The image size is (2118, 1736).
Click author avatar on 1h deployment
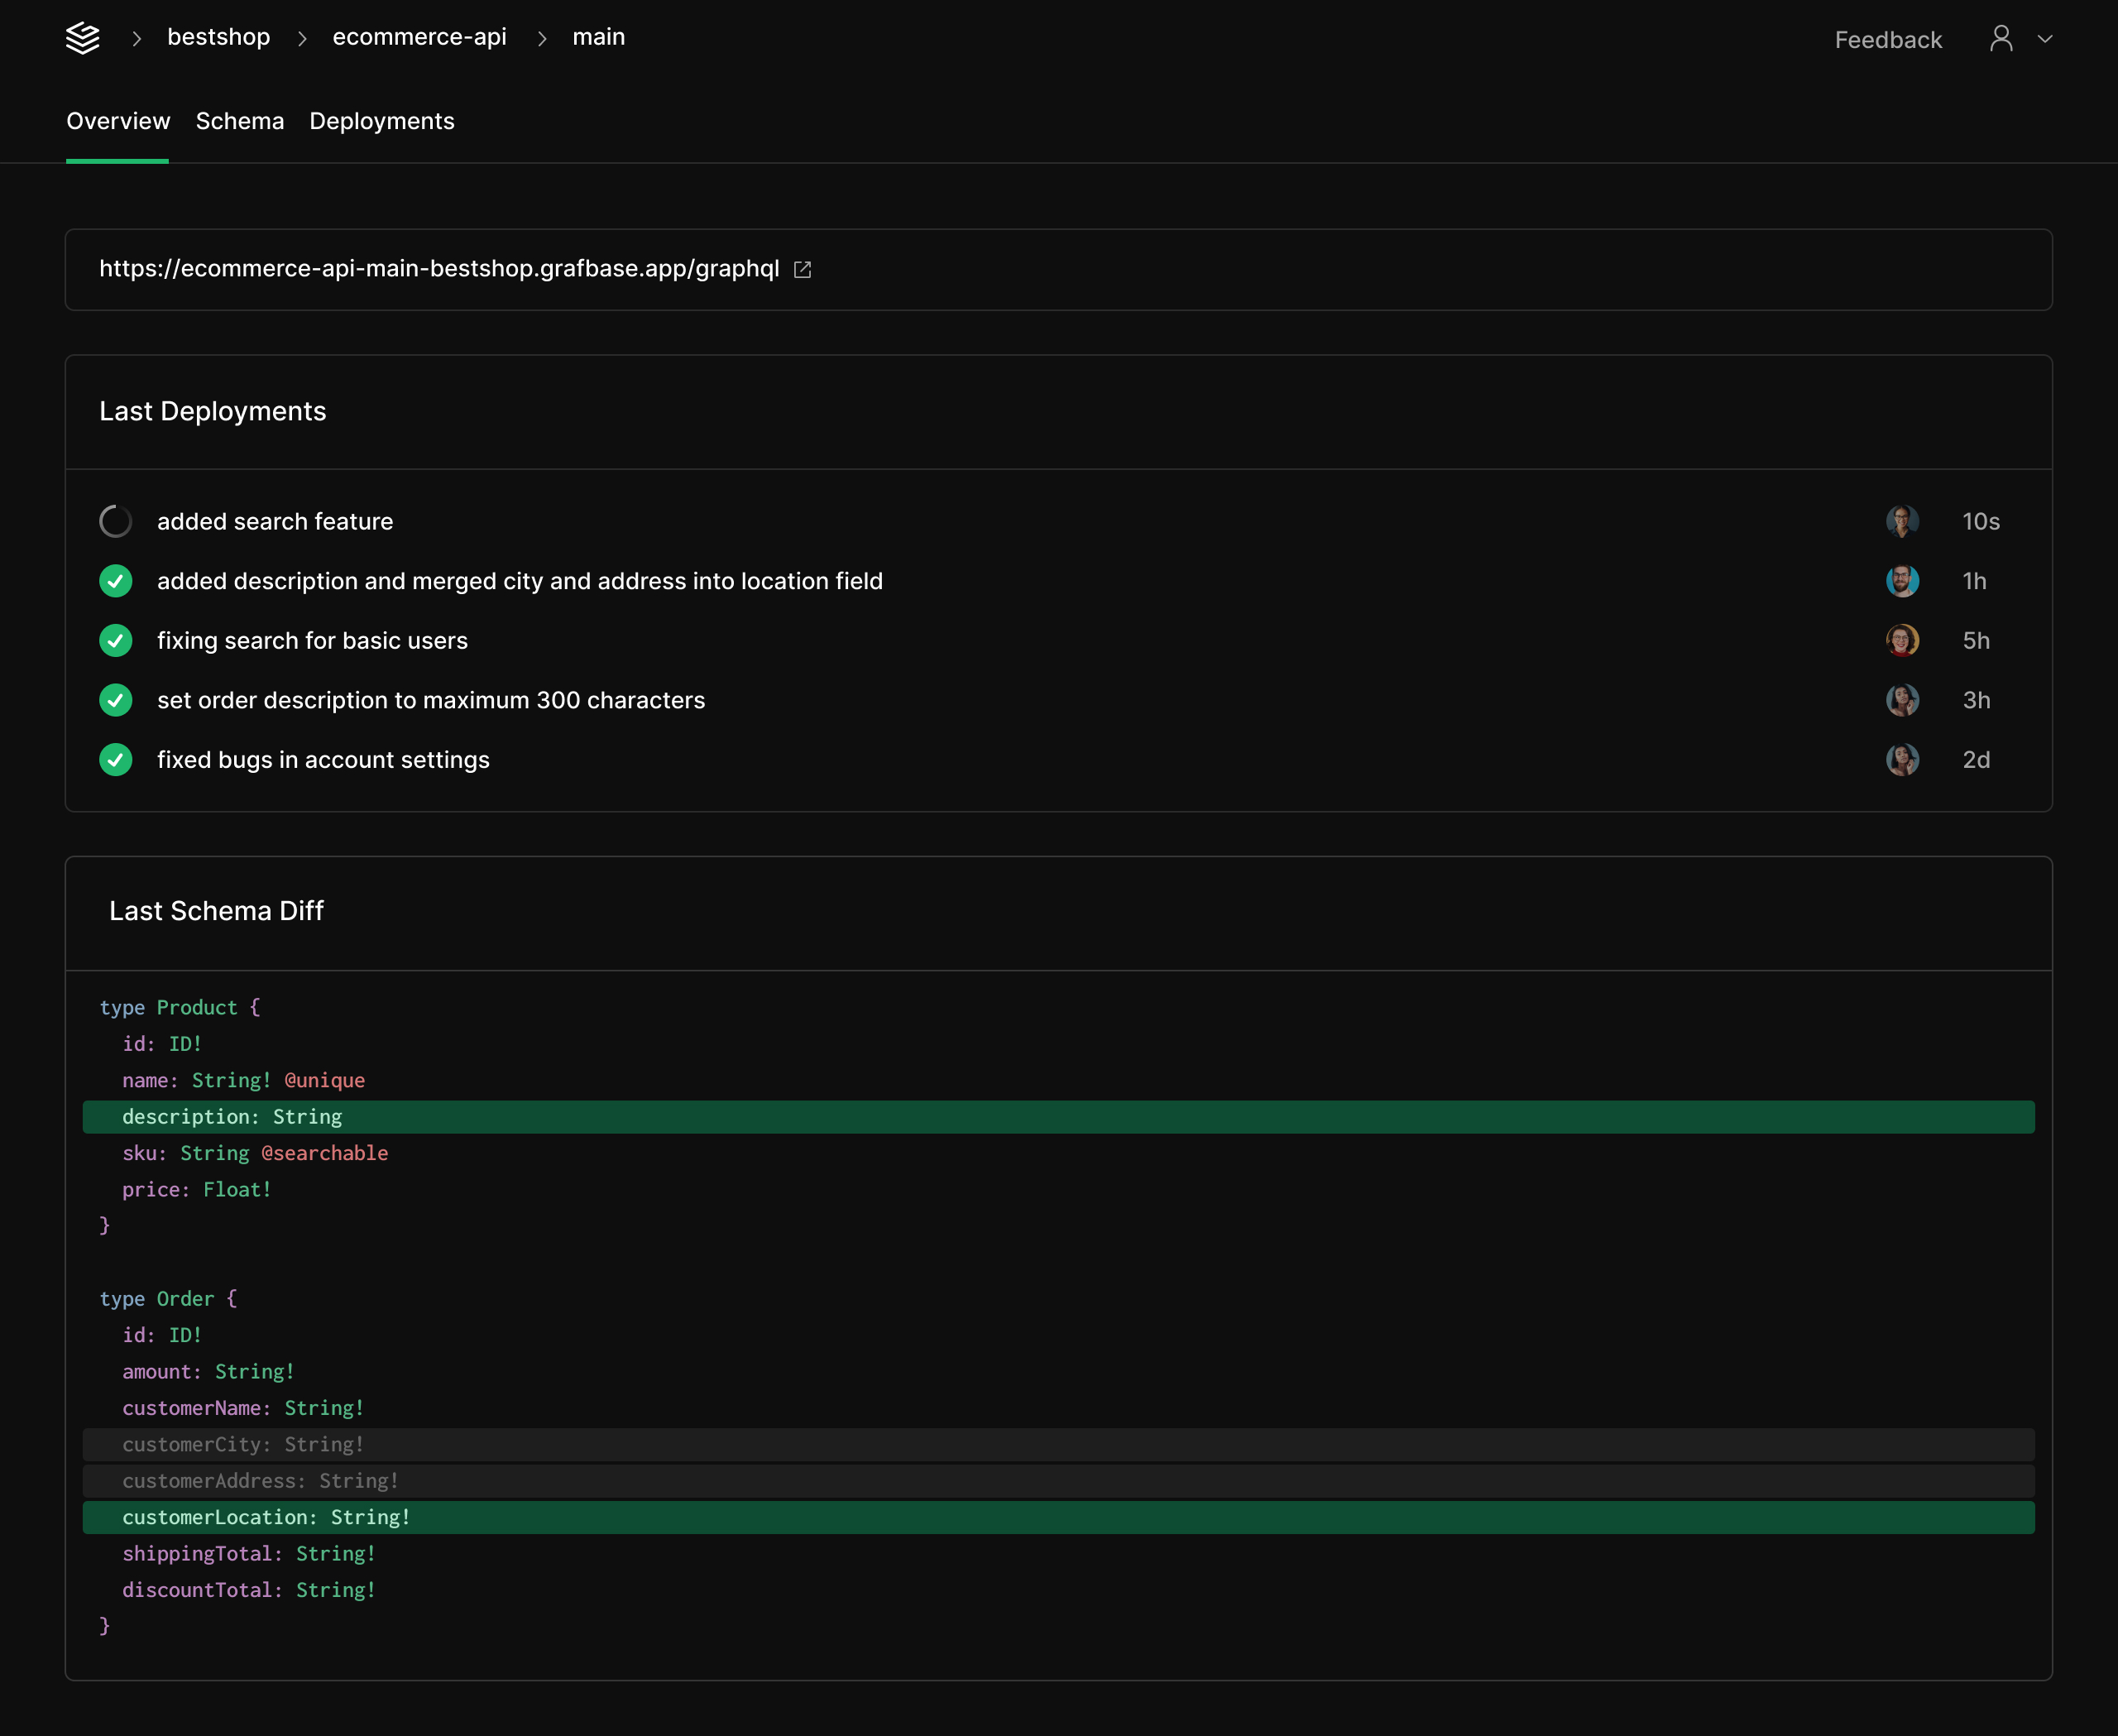[1902, 581]
